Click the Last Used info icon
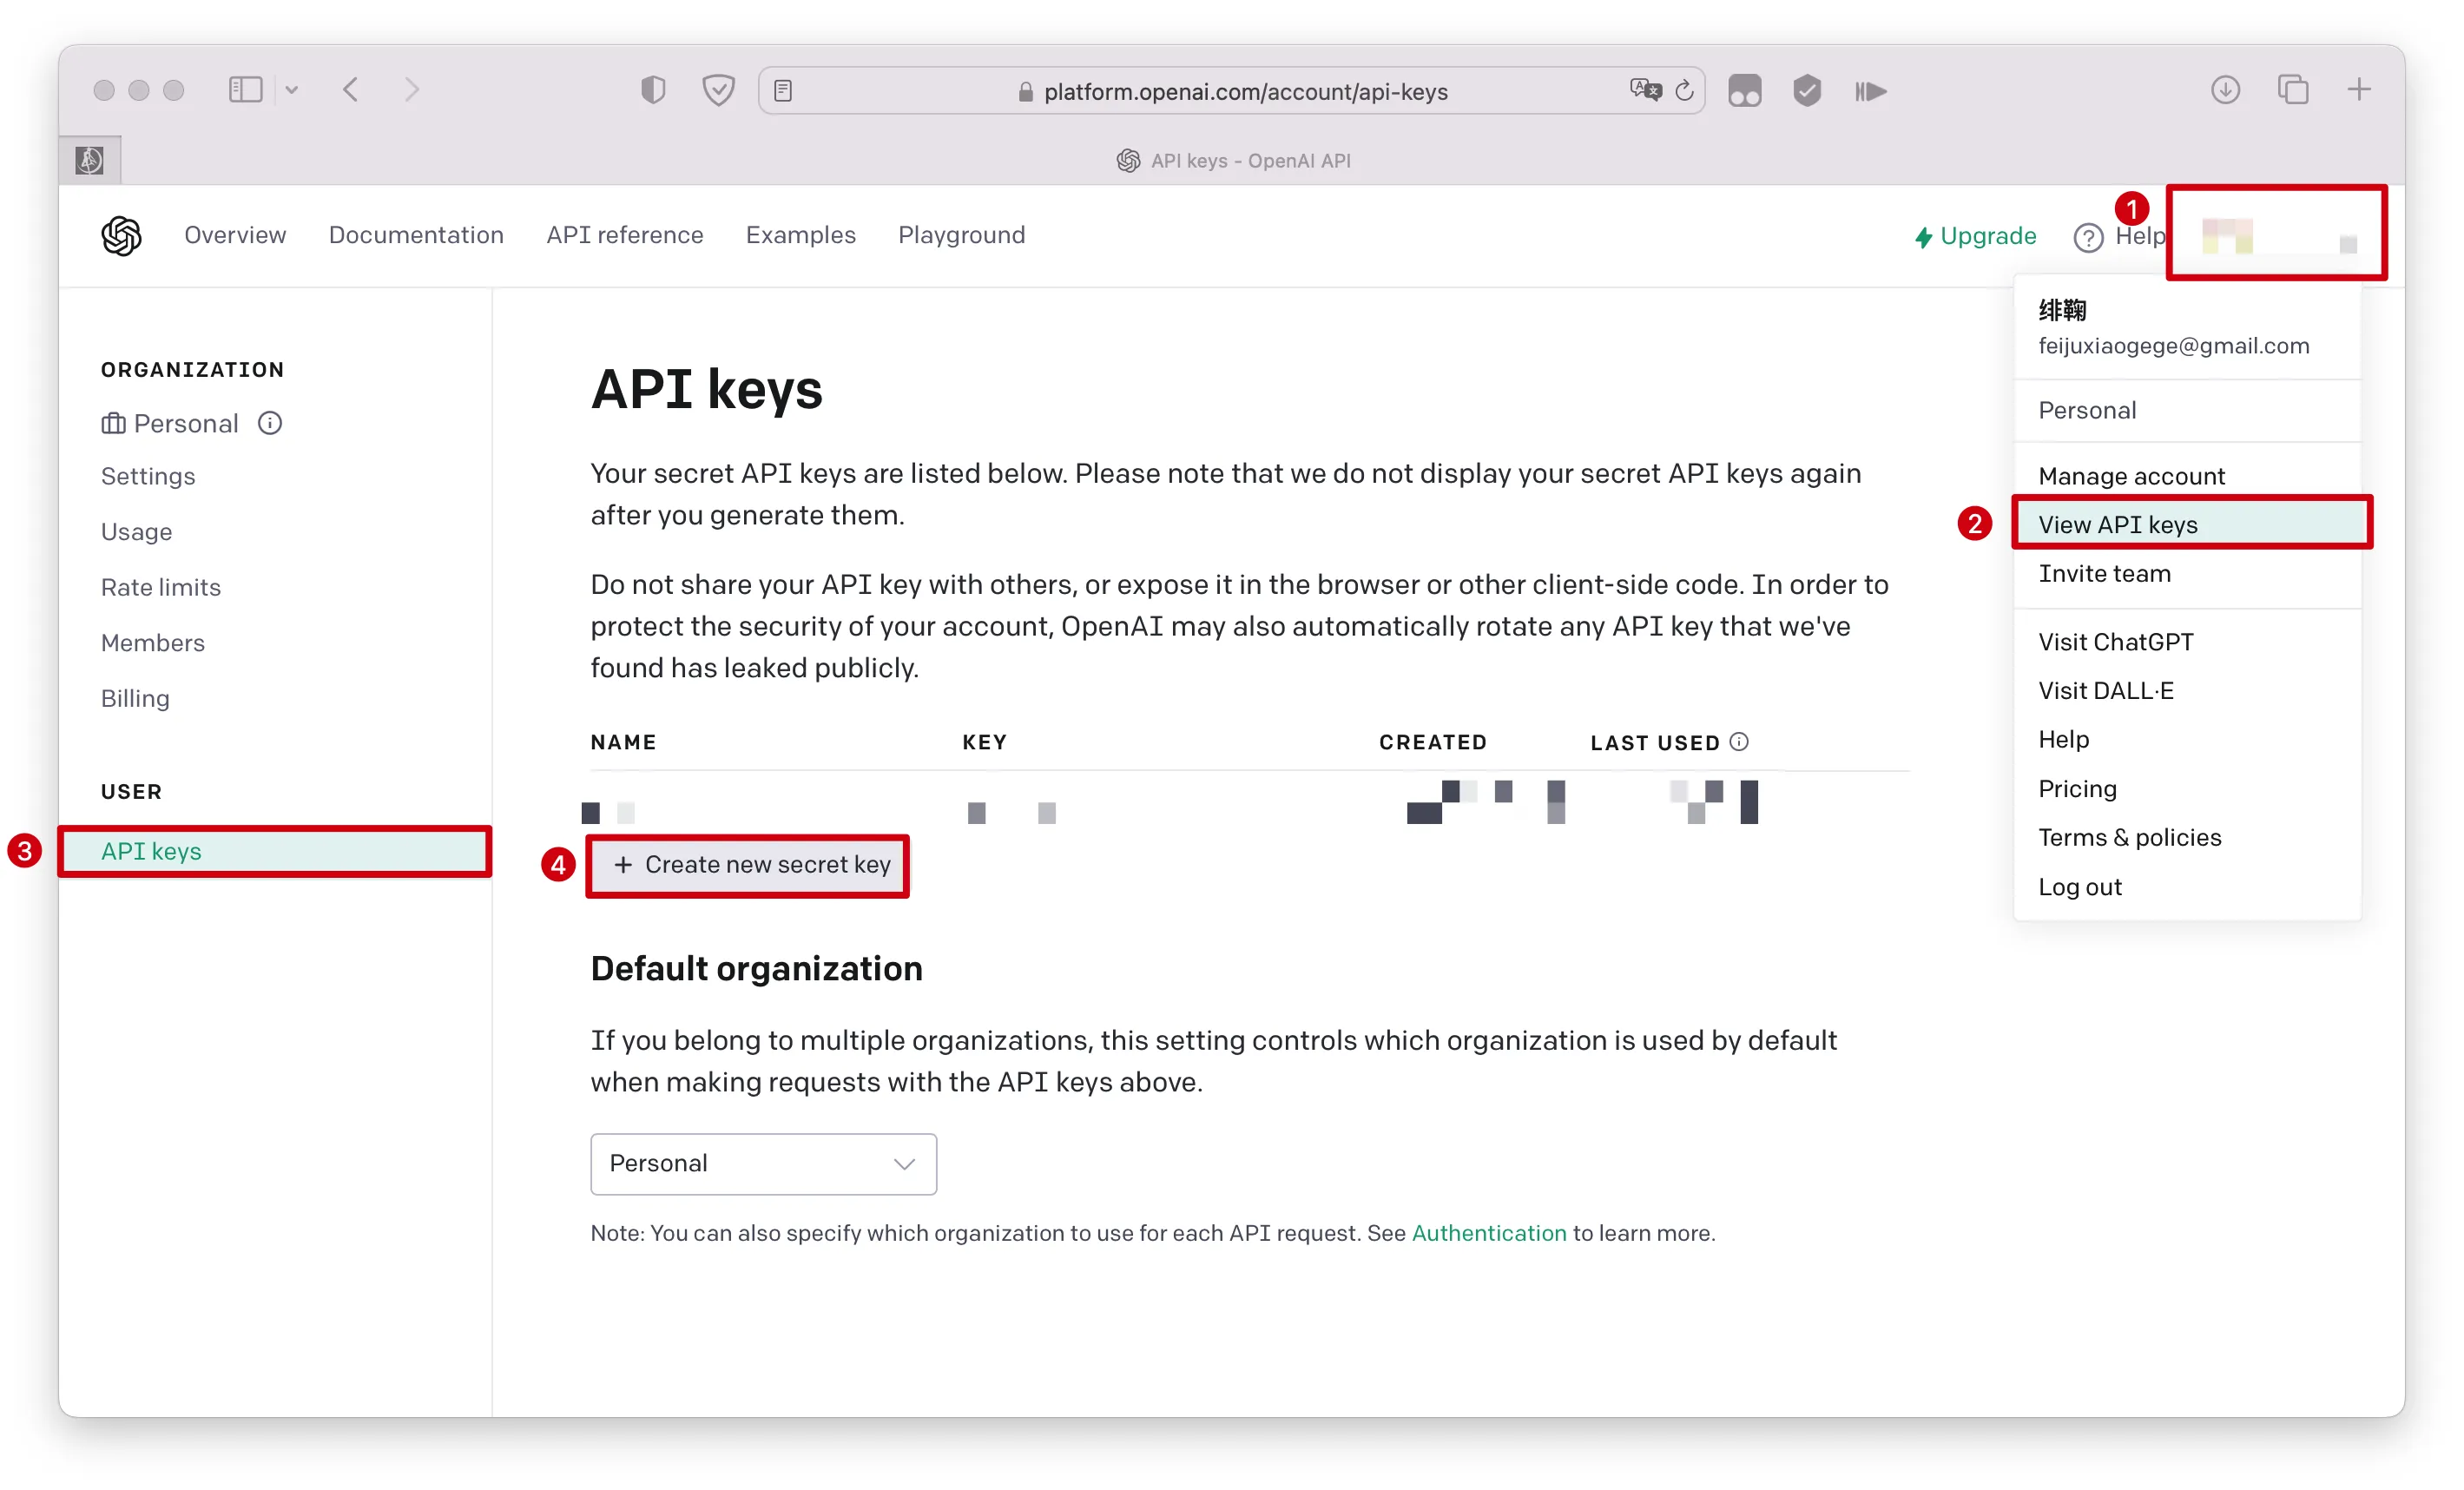This screenshot has width=2464, height=1490. tap(1739, 742)
